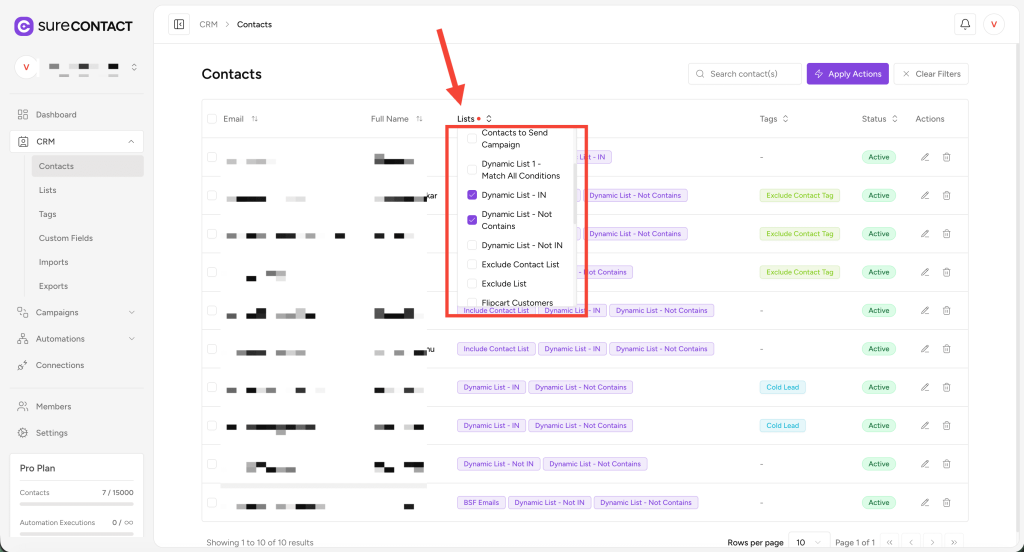Uncheck the Dynamic List - IN checkbox
This screenshot has height=552, width=1024.
(472, 195)
